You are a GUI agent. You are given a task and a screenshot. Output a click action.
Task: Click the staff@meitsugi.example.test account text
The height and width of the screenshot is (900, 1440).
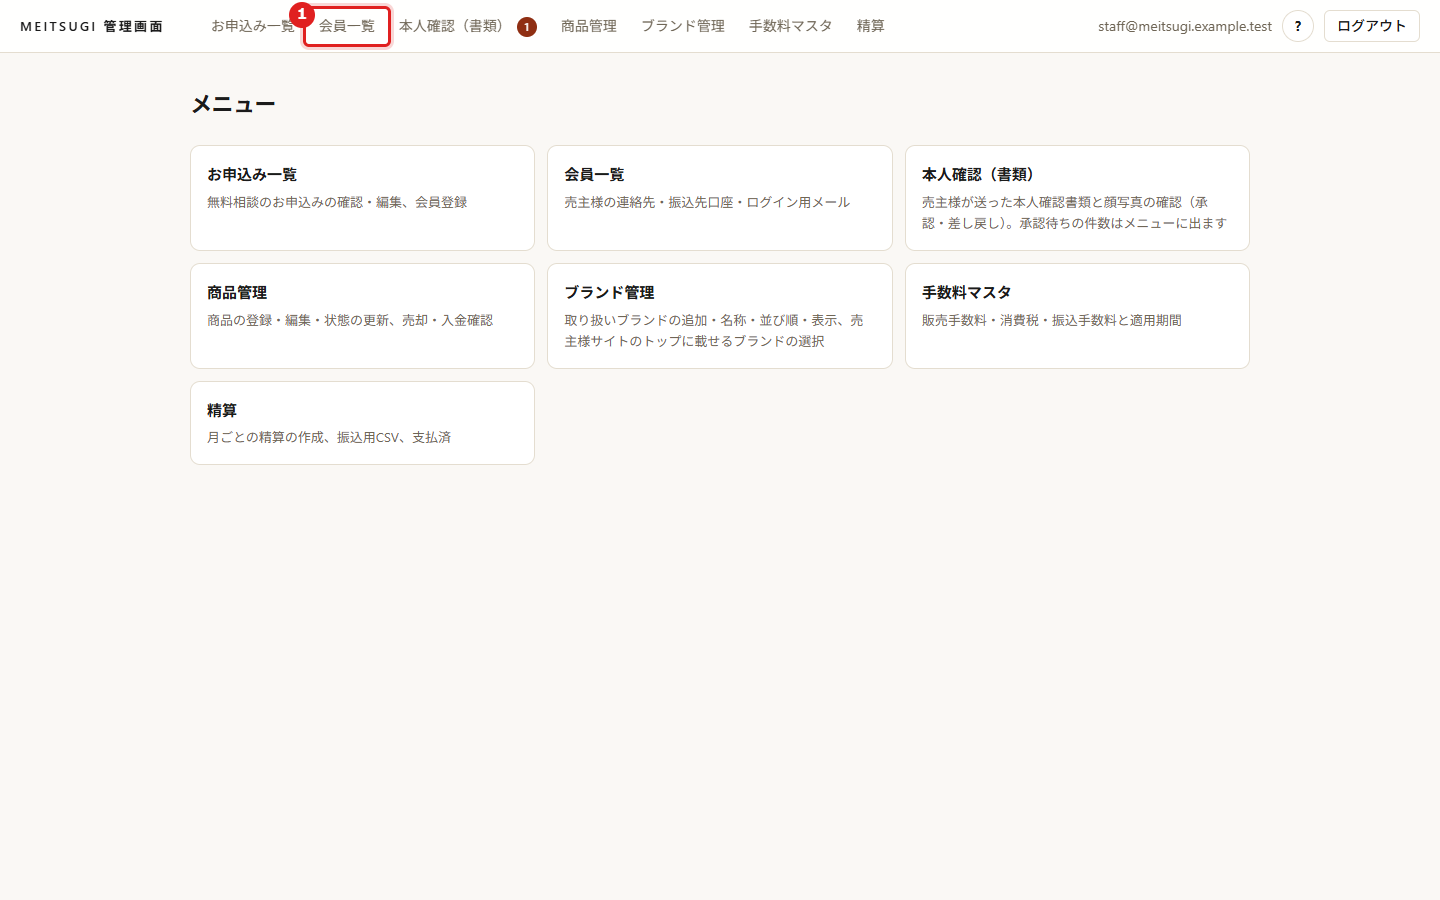click(1185, 26)
